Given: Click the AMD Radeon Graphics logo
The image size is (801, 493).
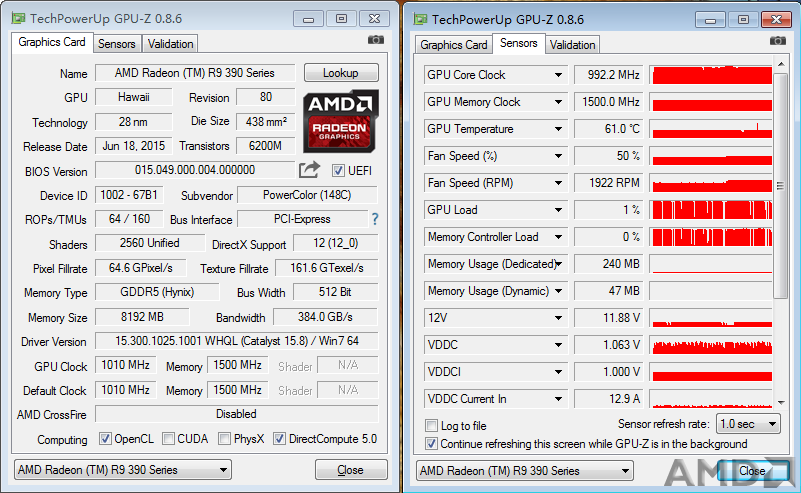Looking at the screenshot, I should (x=341, y=121).
